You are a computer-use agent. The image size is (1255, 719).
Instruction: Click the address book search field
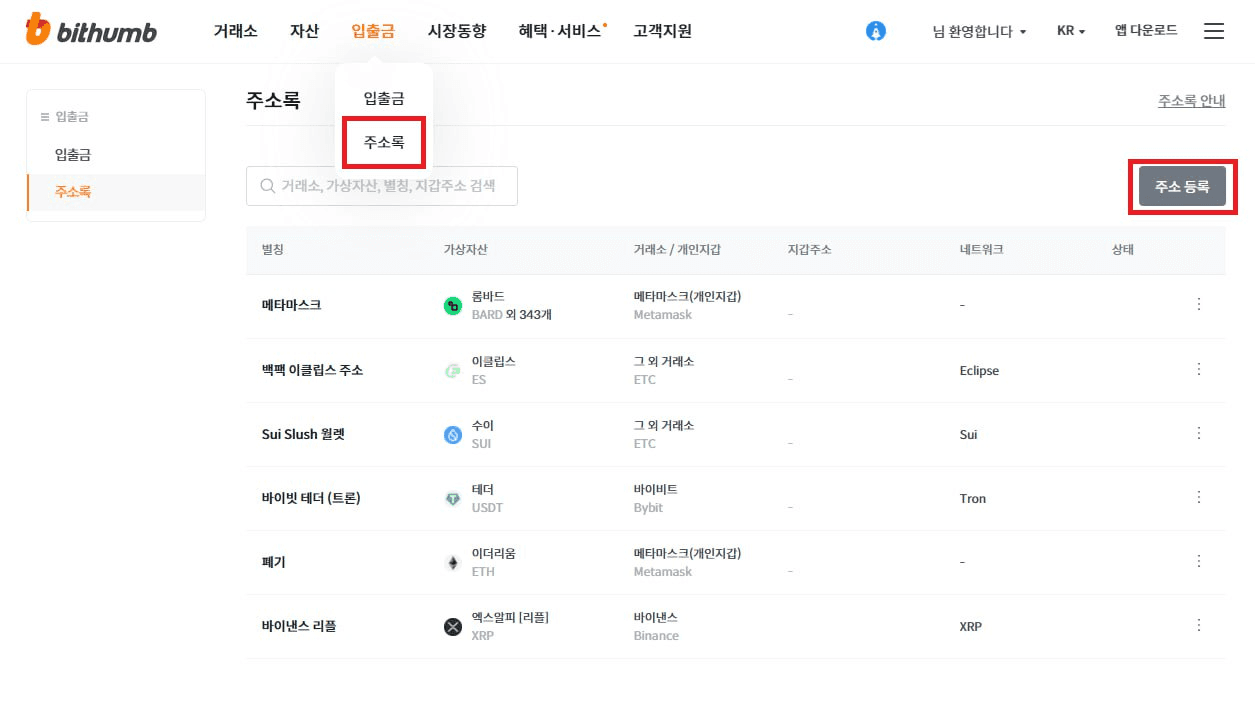tap(382, 186)
